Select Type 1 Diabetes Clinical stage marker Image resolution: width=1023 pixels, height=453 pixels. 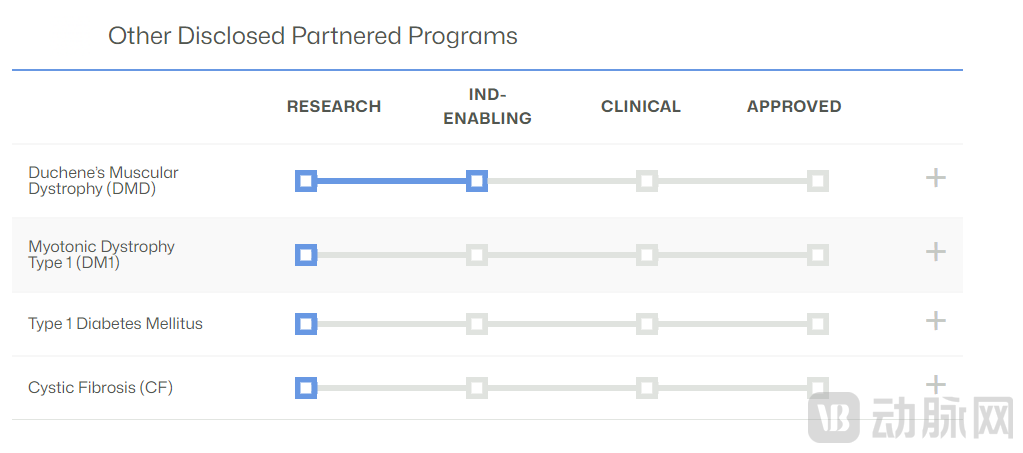pos(647,324)
